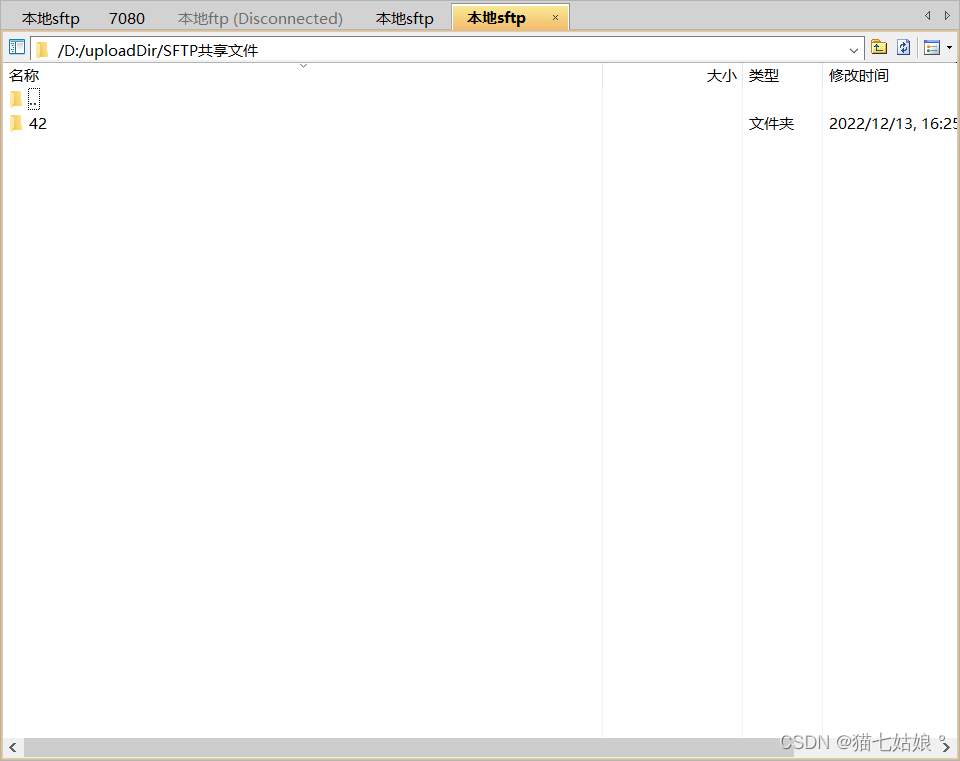Image resolution: width=960 pixels, height=761 pixels.
Task: Go up to parent folder icon
Action: 879,47
